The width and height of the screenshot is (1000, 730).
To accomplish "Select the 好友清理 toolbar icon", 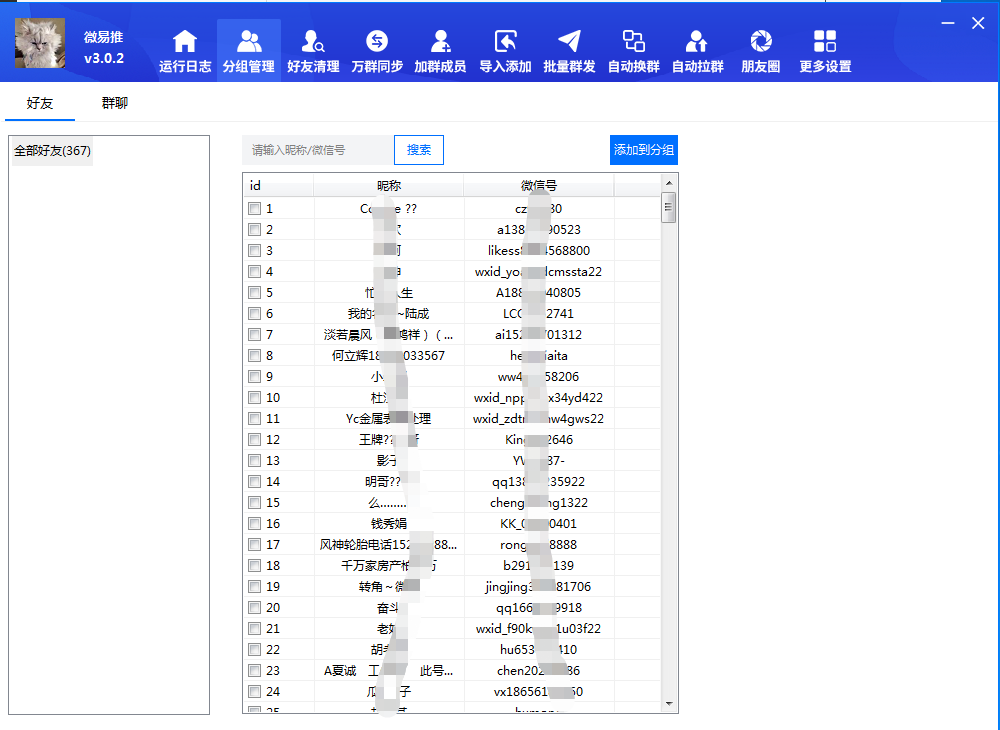I will point(313,42).
